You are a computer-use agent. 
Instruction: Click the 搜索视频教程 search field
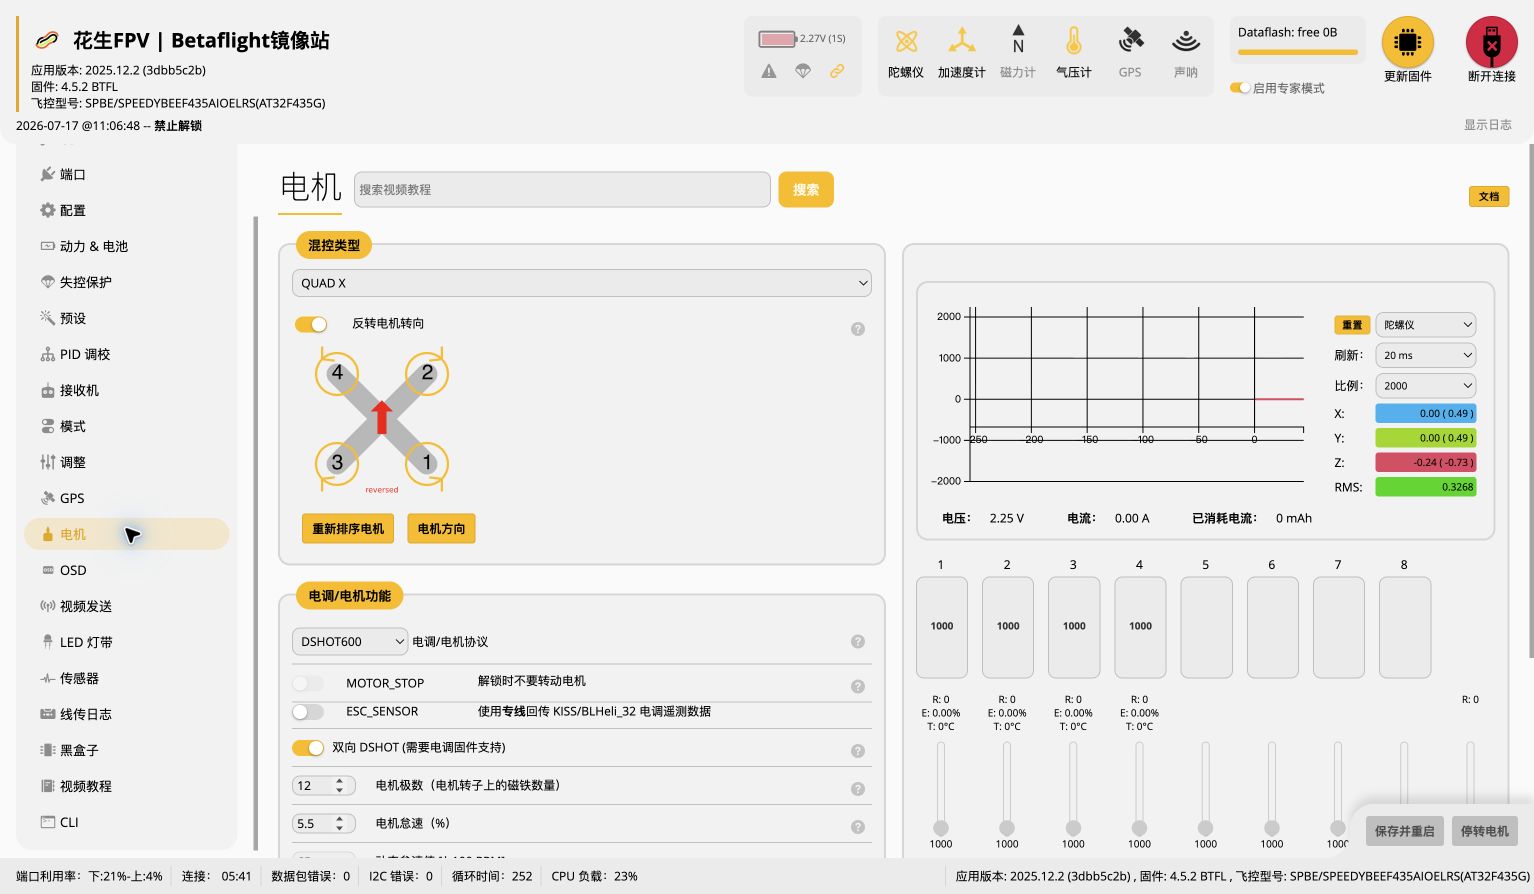(562, 189)
